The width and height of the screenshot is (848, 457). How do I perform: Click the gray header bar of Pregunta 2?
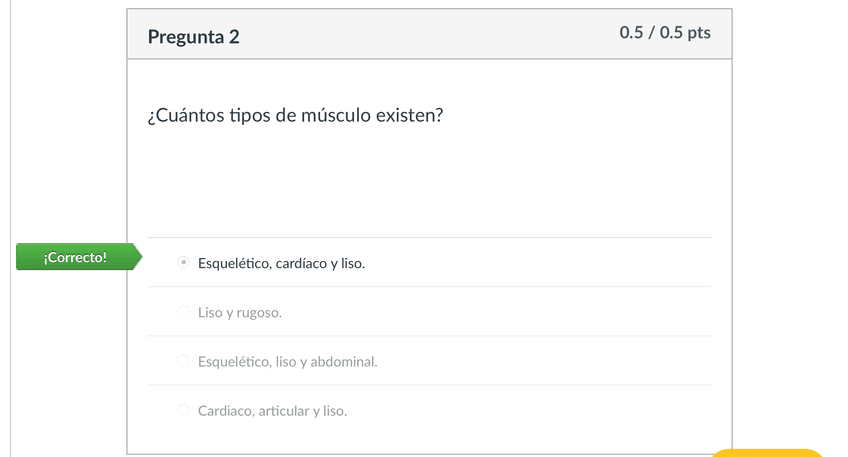pyautogui.click(x=430, y=36)
